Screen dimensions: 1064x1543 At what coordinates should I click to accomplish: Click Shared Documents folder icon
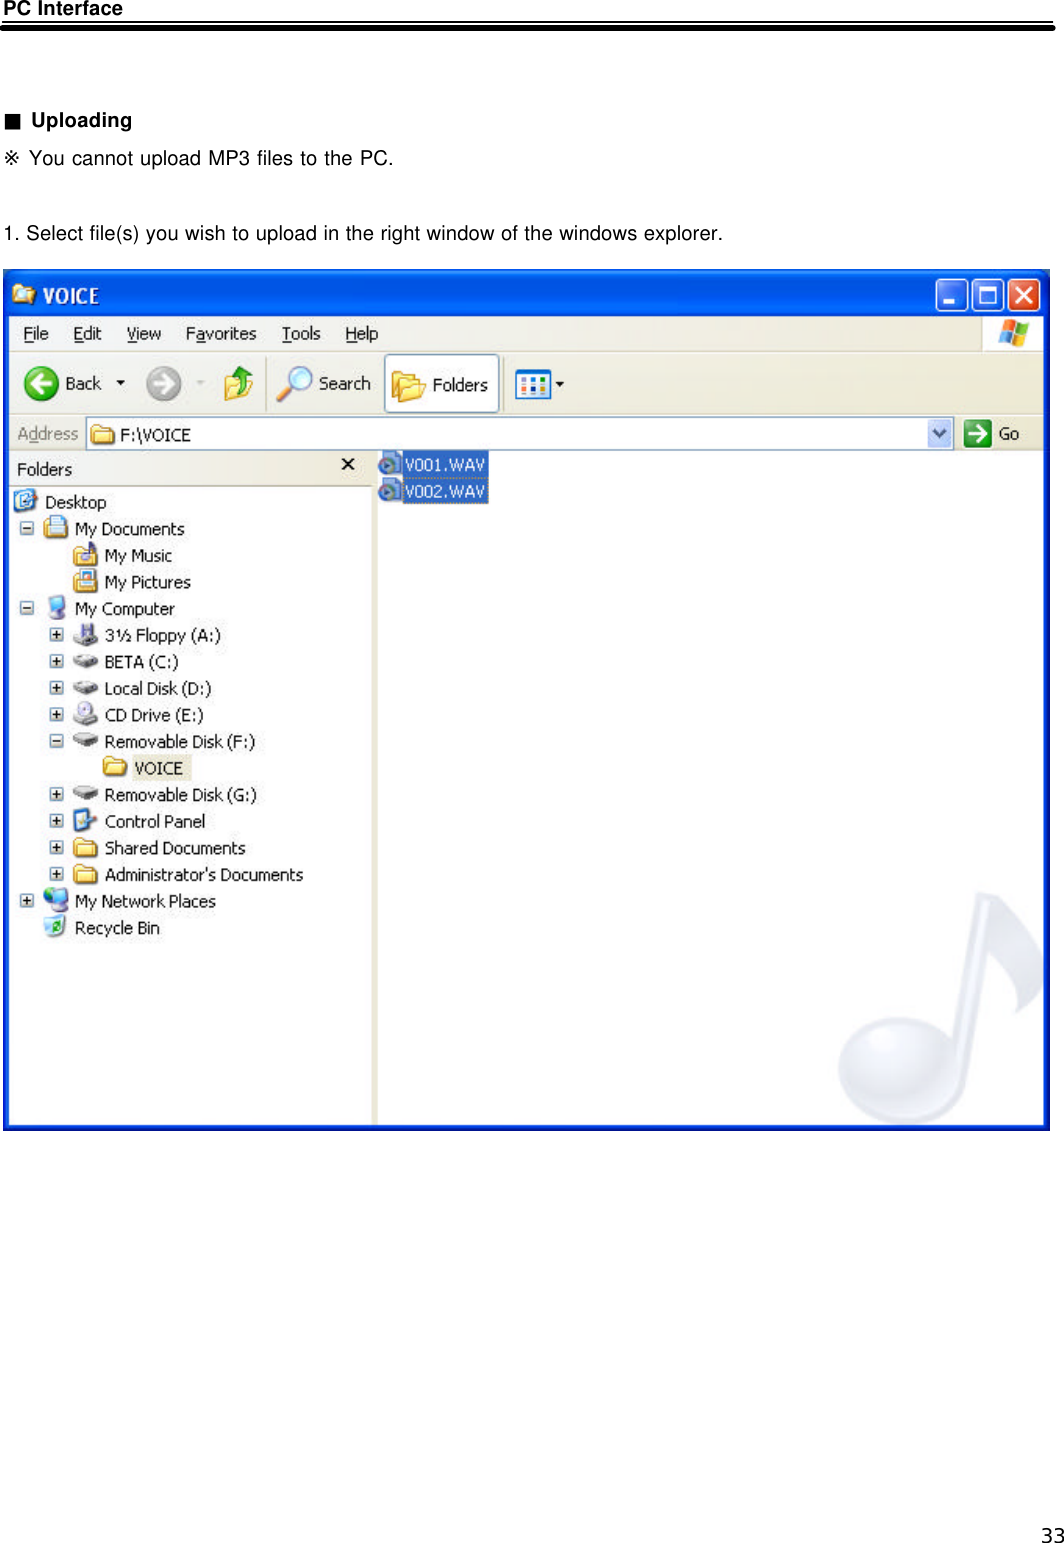86,848
